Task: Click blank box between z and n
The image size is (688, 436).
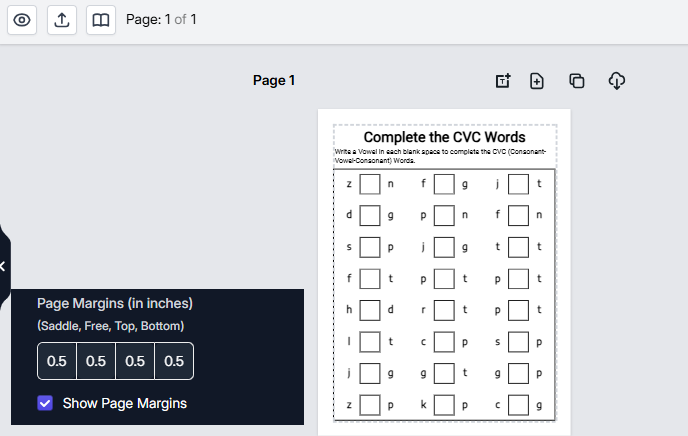Action: (x=370, y=184)
